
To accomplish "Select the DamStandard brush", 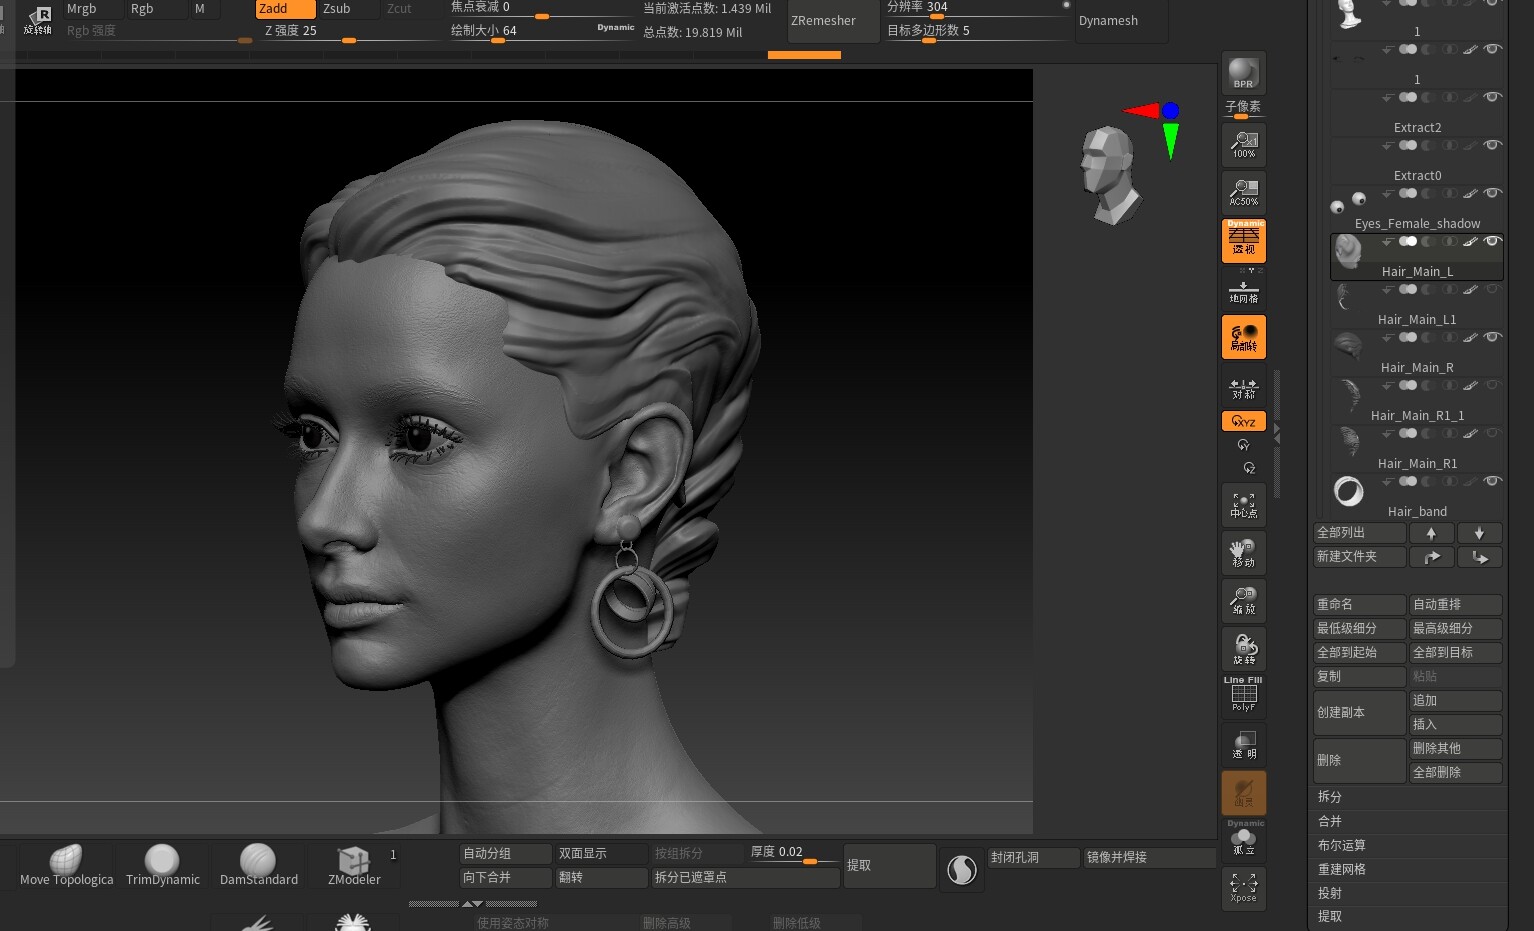I will (258, 864).
